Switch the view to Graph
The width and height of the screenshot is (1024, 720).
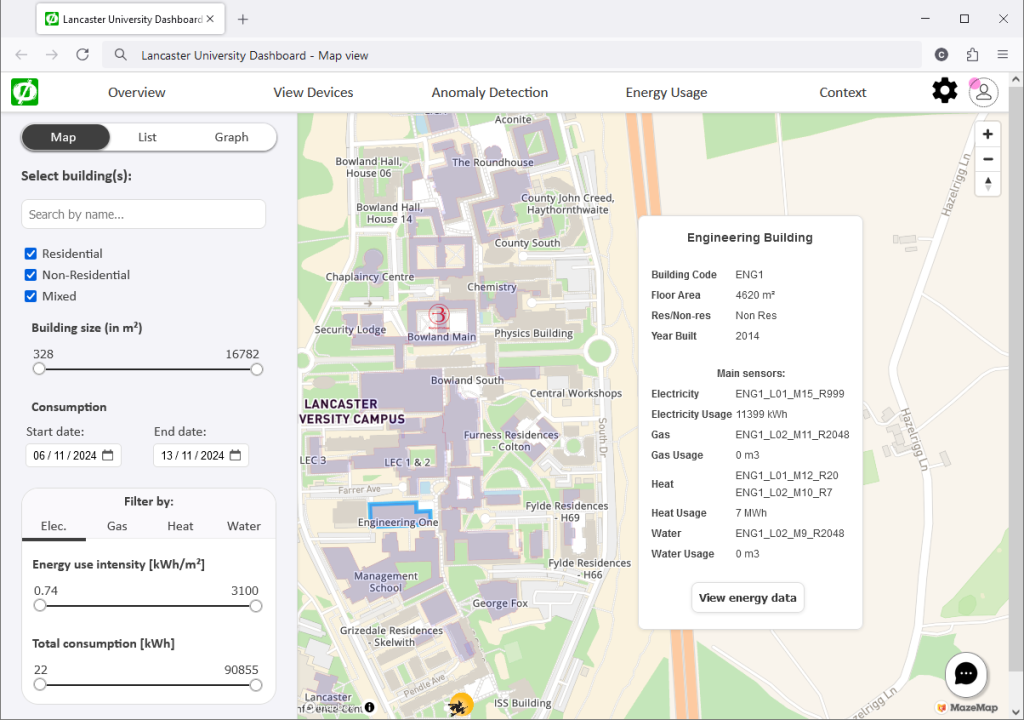click(231, 137)
